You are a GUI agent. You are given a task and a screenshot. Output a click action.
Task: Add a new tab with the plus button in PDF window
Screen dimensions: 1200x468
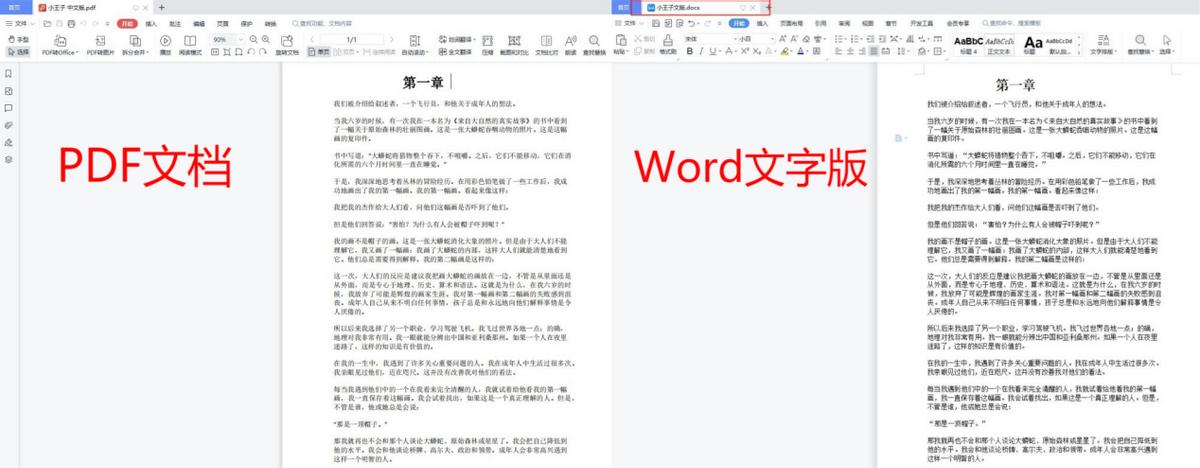click(161, 7)
